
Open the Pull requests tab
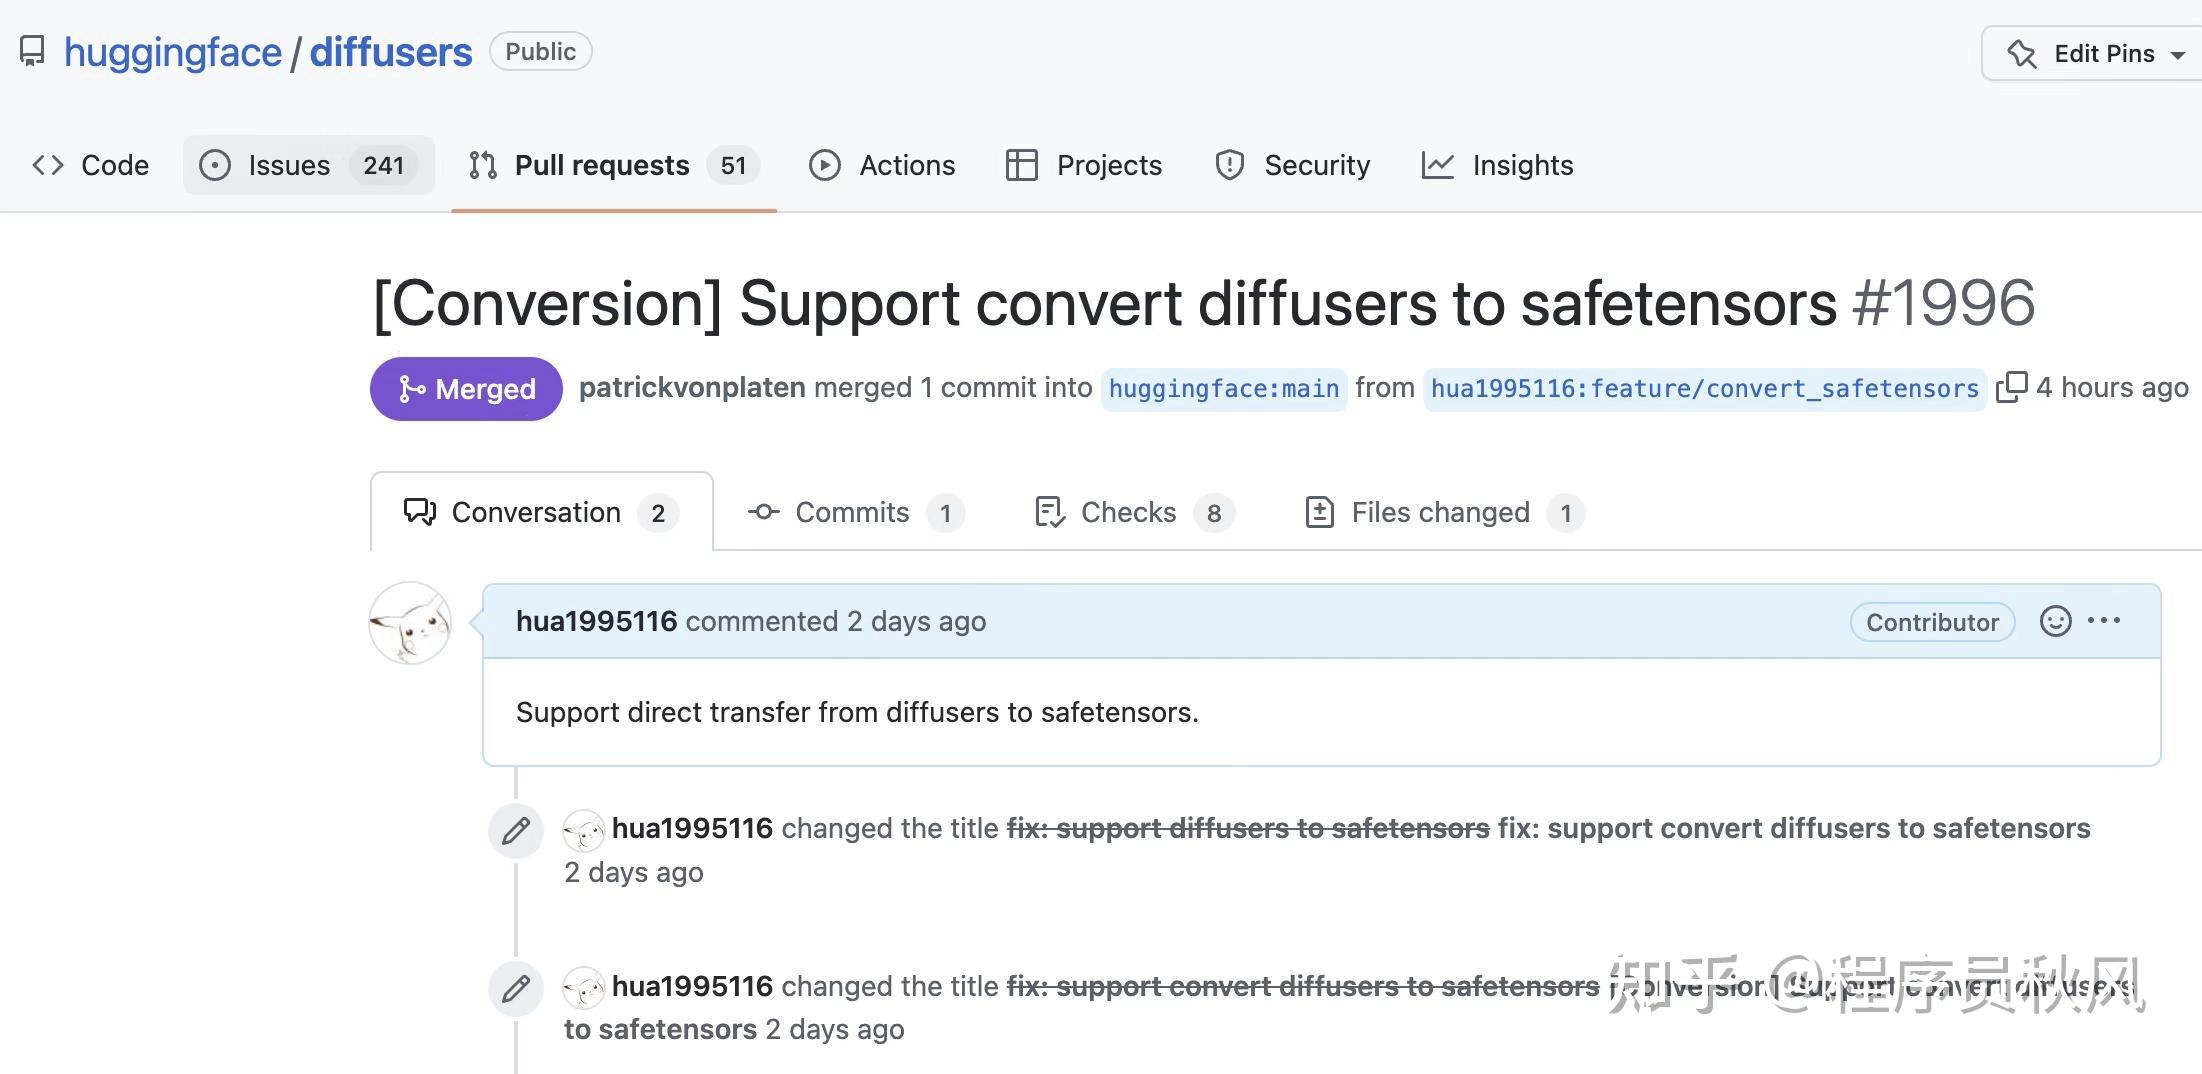613,165
